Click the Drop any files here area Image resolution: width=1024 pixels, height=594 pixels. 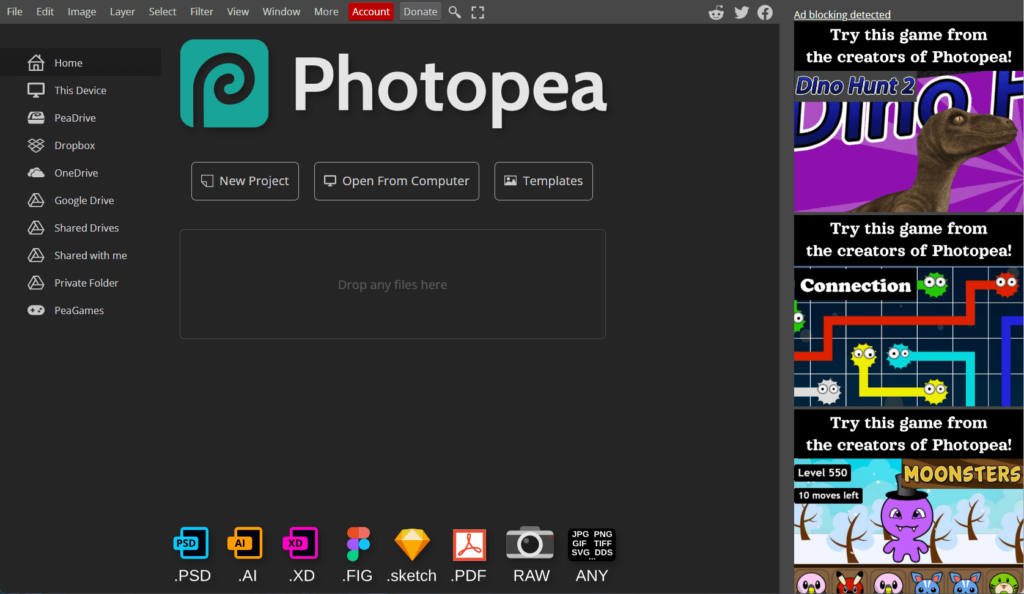tap(392, 284)
